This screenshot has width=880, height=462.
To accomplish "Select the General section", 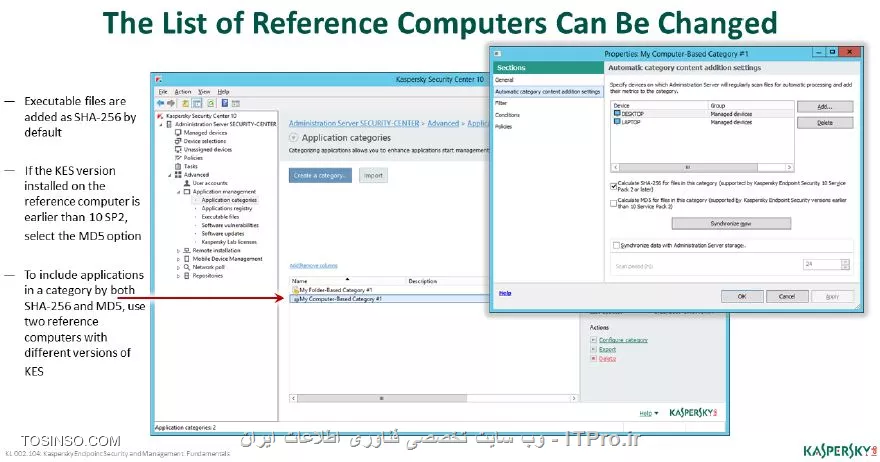I will tap(548, 80).
